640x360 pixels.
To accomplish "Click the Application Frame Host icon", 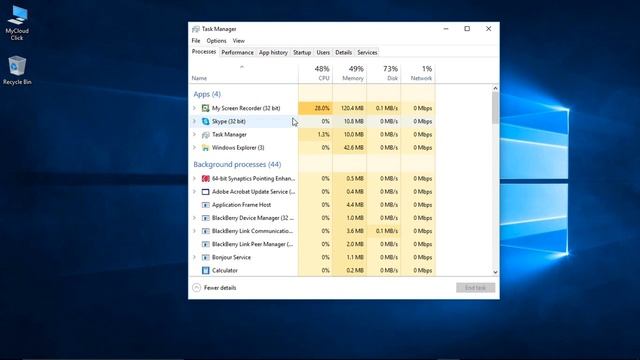I will tap(205, 204).
